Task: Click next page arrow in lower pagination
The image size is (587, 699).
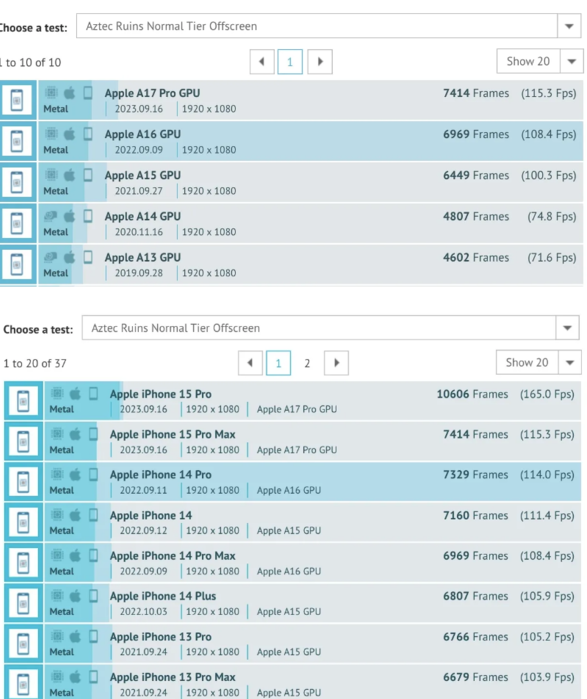Action: coord(337,363)
